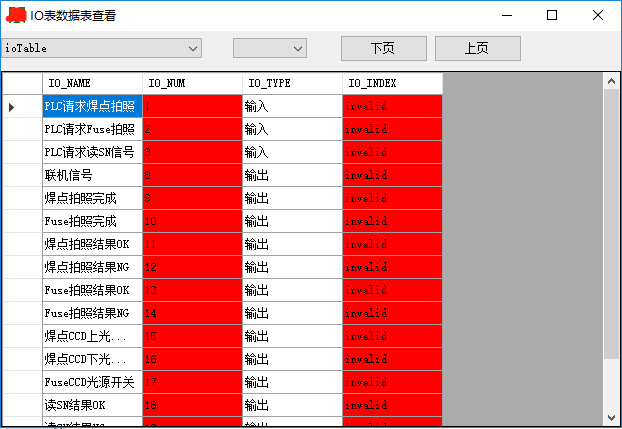Screen dimensions: 622x429
Task: Click IO_NUM cell with value 1
Action: point(192,106)
